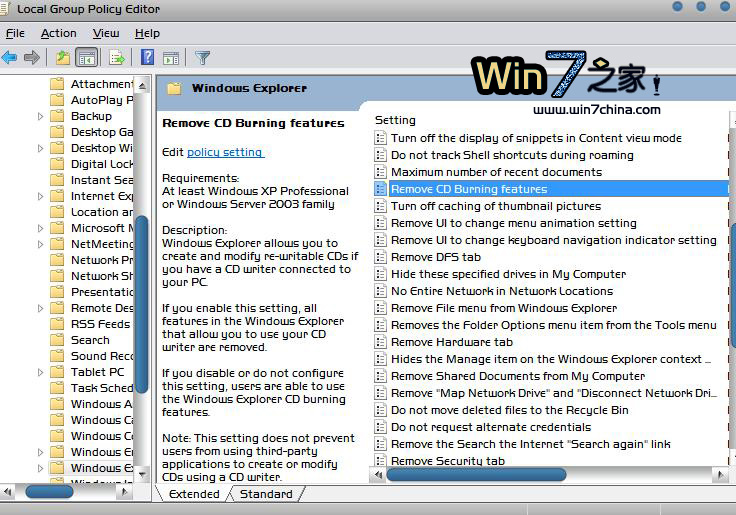Click settings list scroll left arrow
Viewport: 736px width, 515px height.
coord(378,475)
